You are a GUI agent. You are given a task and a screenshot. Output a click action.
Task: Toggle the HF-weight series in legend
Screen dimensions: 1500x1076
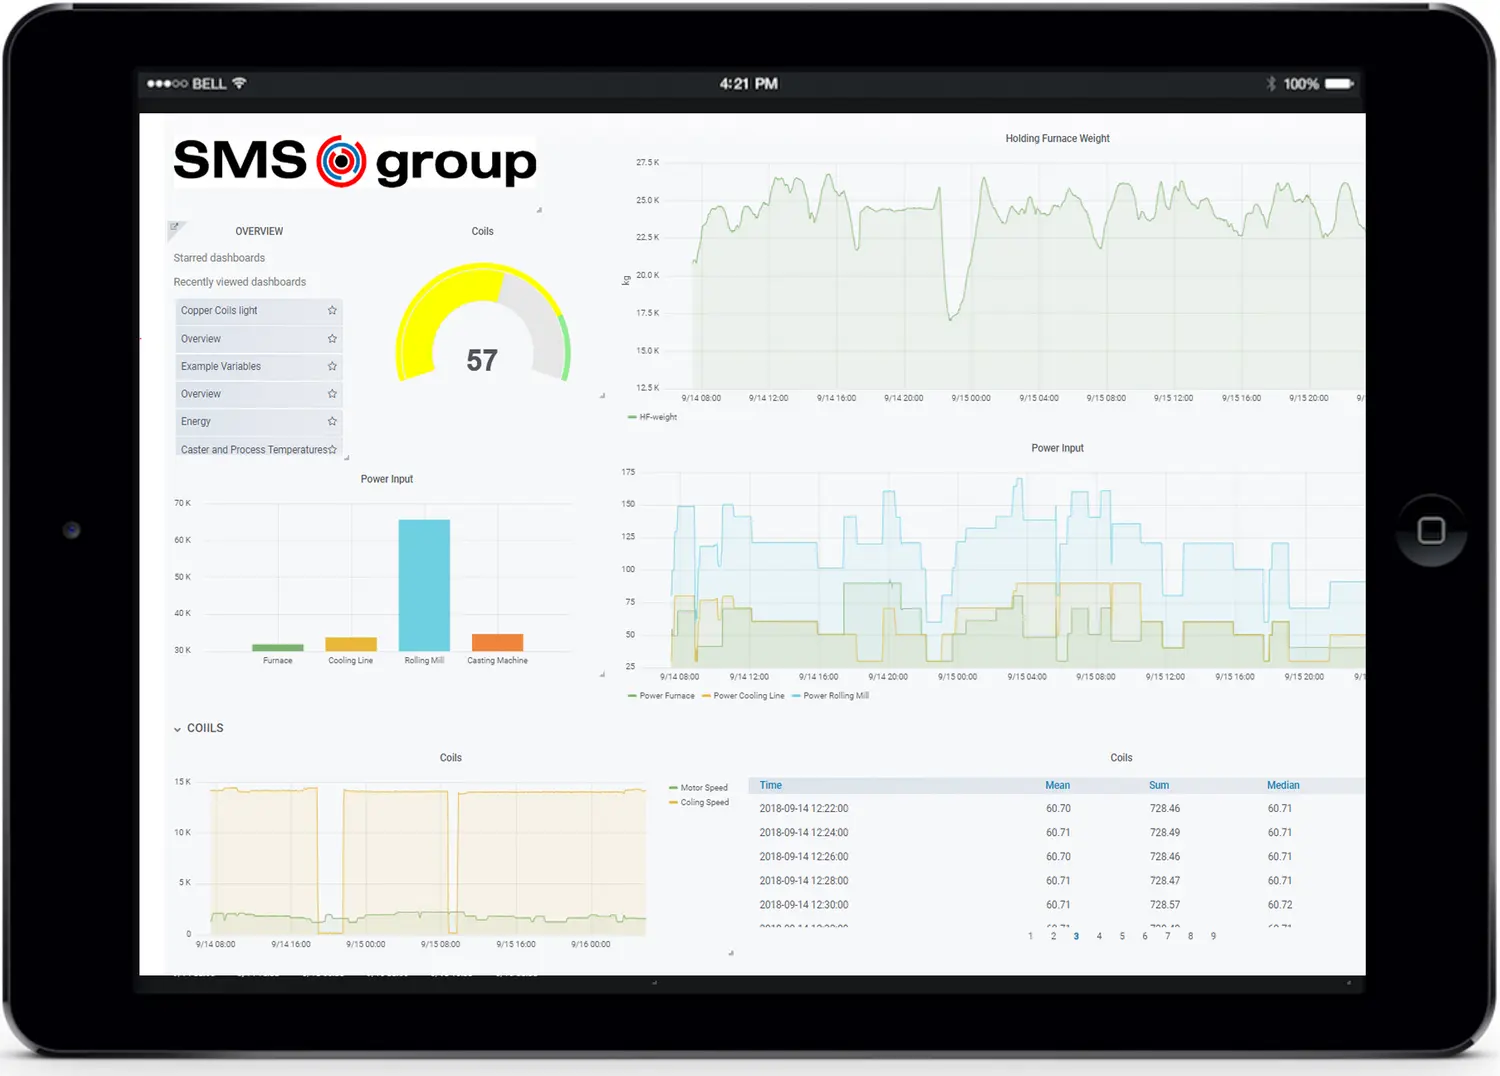(657, 417)
